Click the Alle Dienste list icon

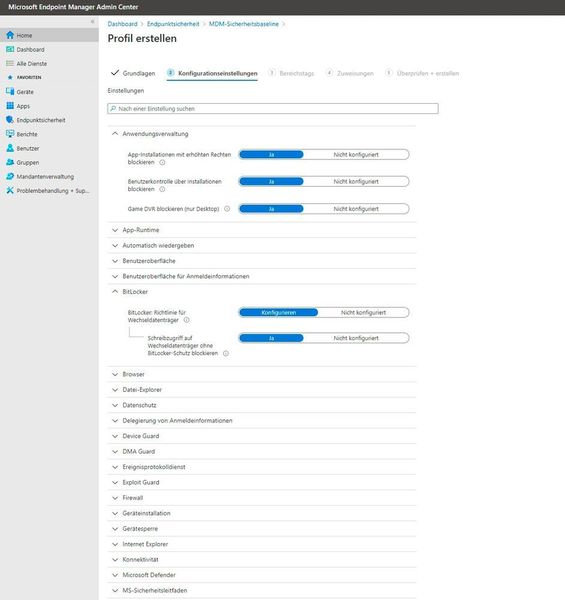[10, 64]
